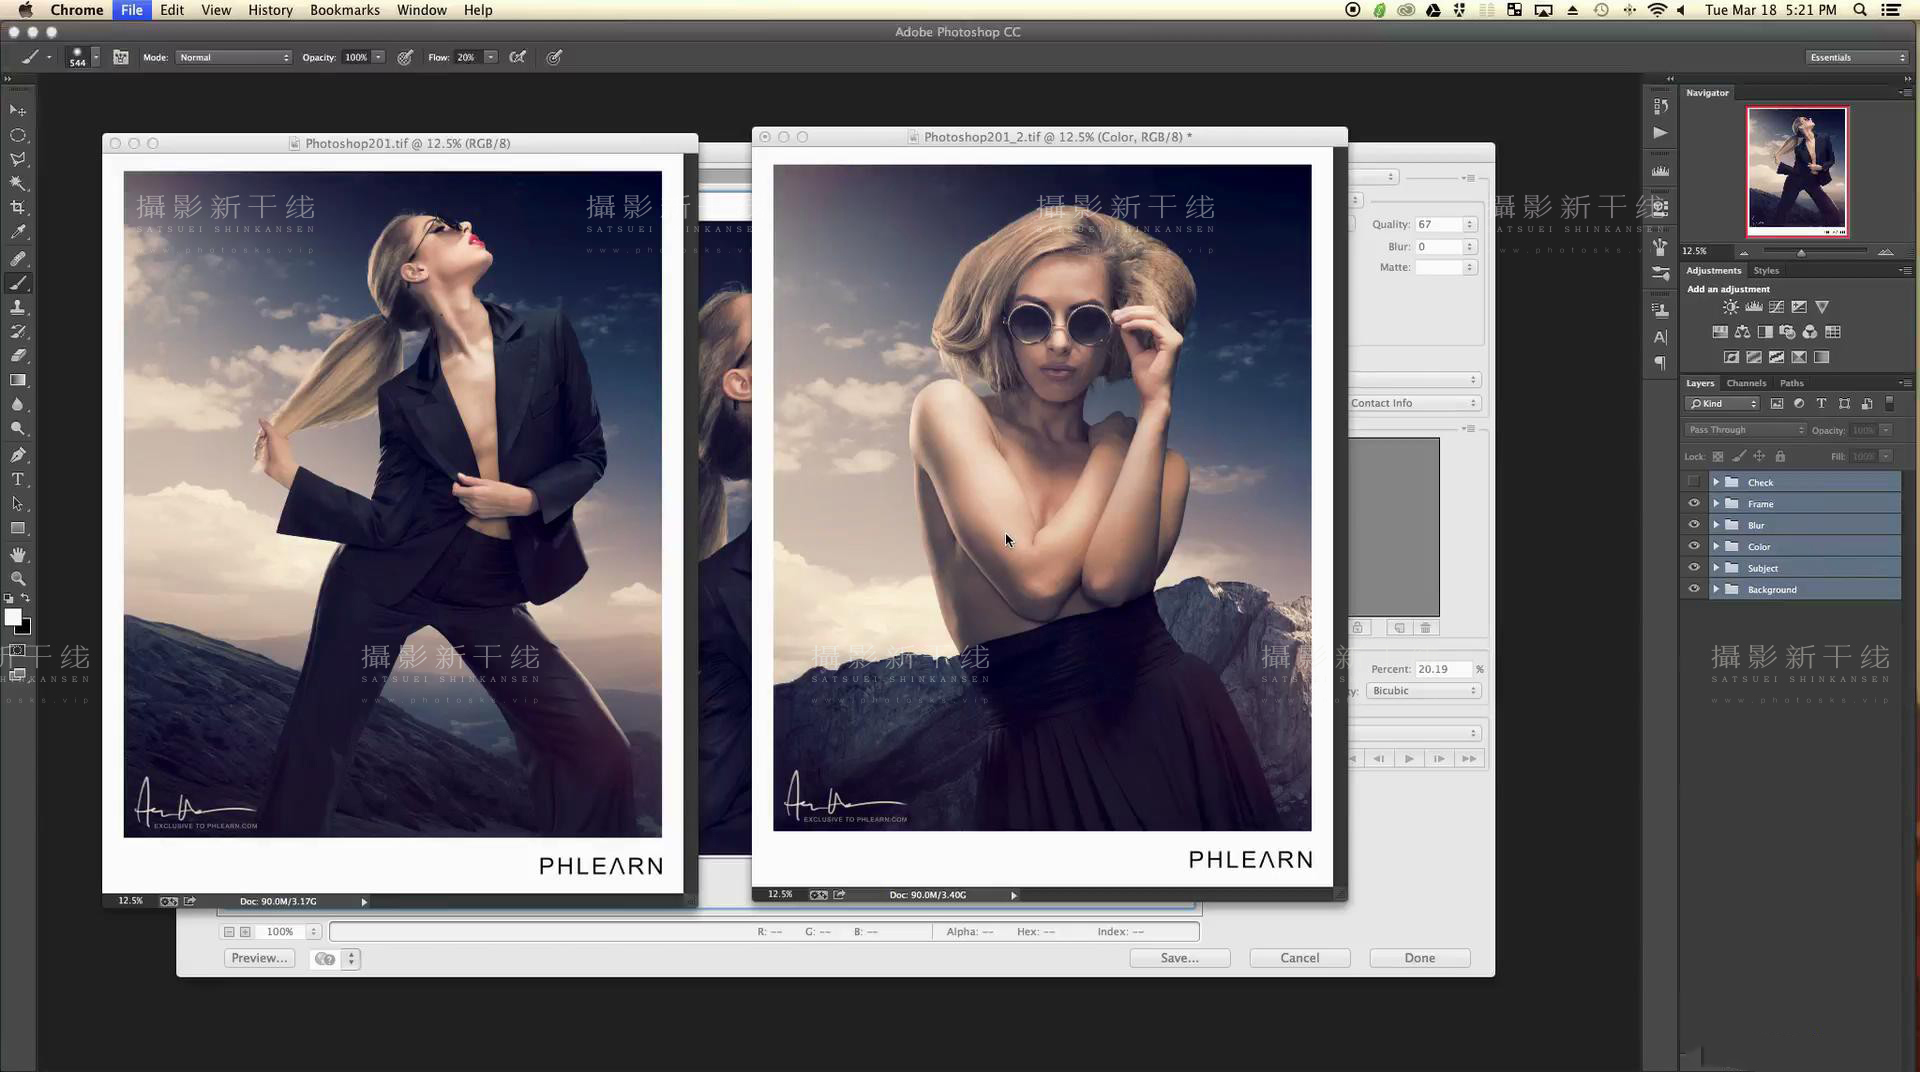
Task: Hide the Background layer group
Action: point(1694,590)
